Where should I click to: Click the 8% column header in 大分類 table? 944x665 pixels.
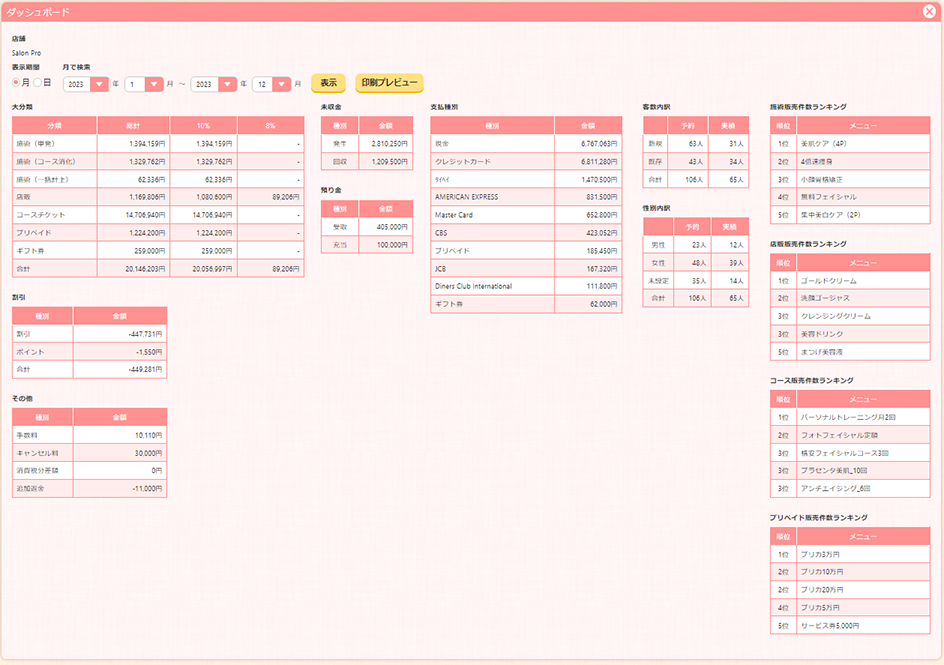click(271, 126)
